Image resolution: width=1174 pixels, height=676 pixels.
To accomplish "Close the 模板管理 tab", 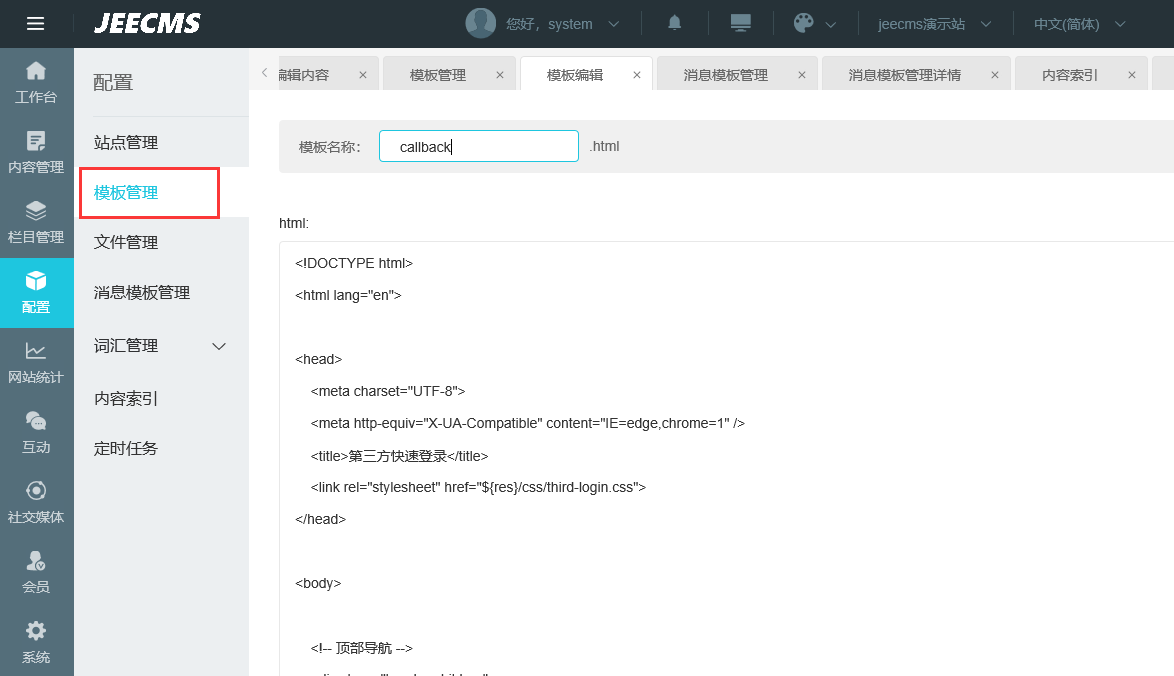I will (500, 75).
